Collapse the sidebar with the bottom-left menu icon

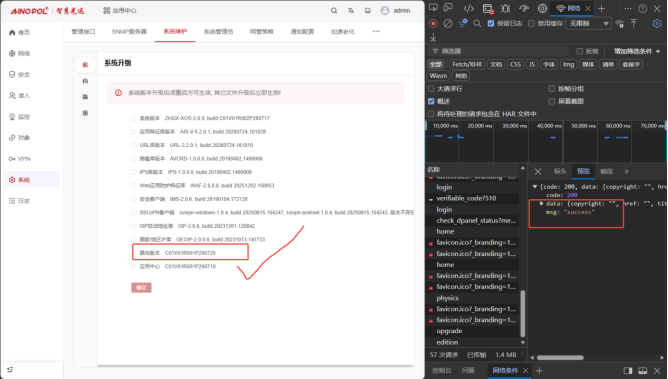[x=10, y=370]
